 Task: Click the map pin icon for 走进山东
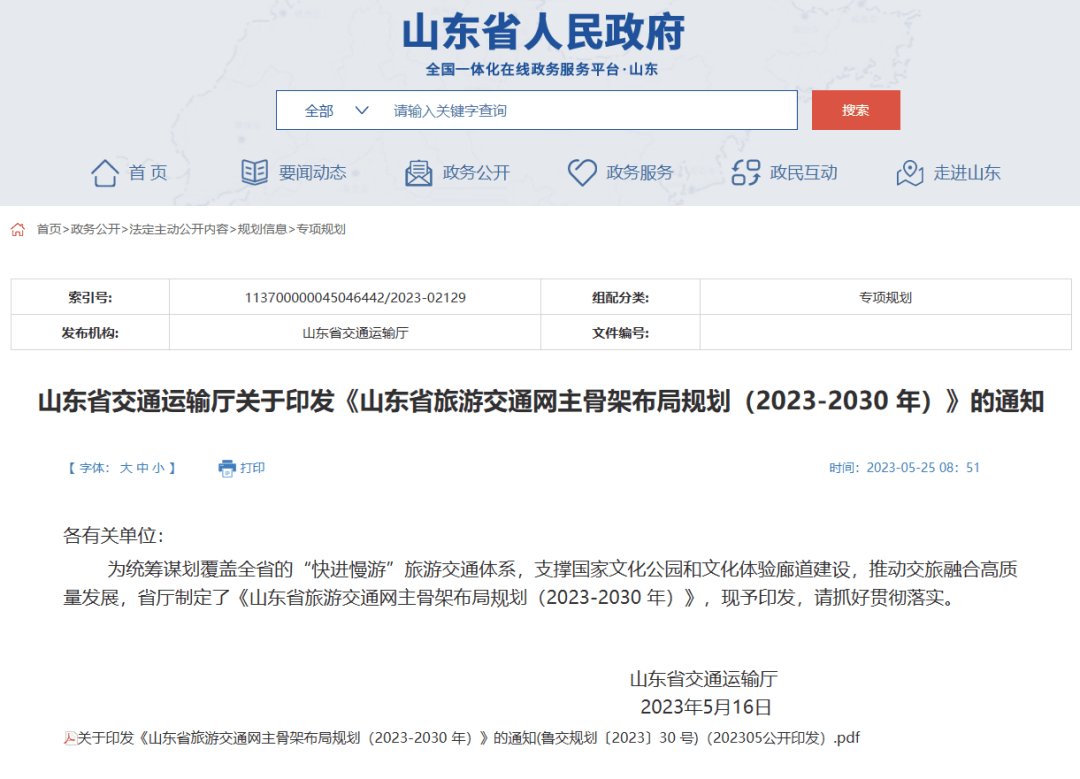pyautogui.click(x=909, y=173)
